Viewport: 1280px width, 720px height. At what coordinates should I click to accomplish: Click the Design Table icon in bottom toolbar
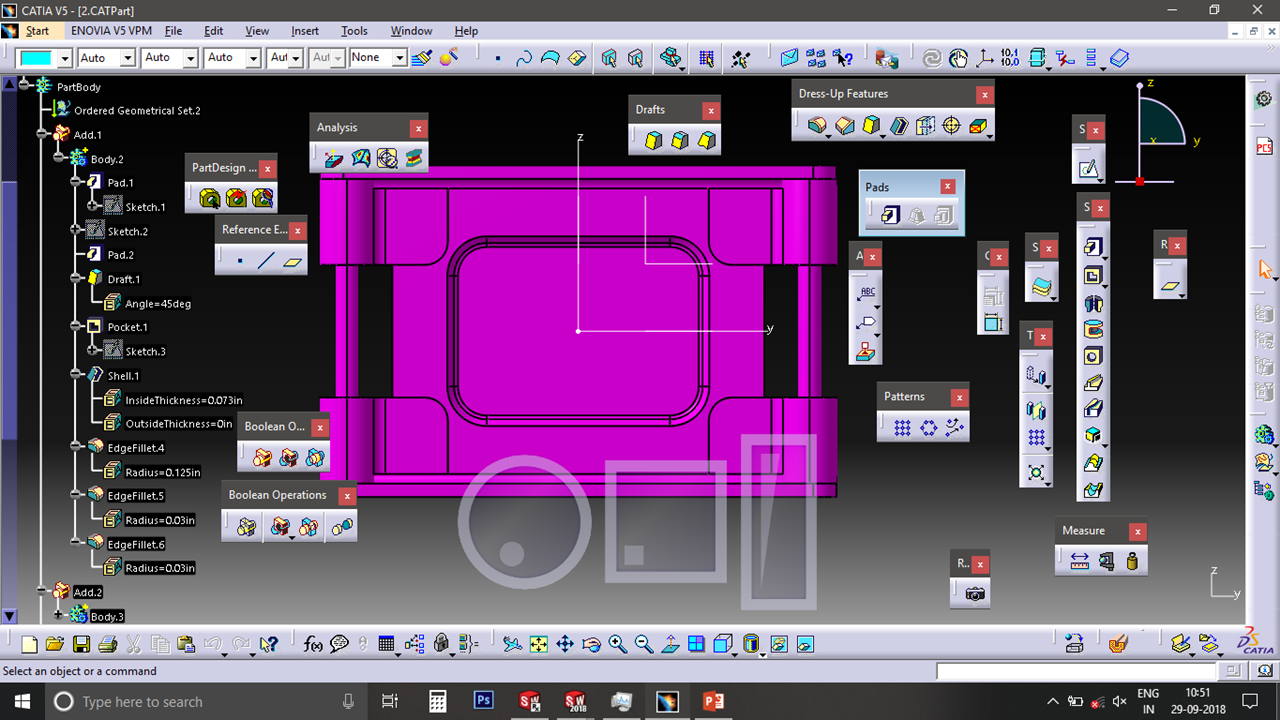(387, 644)
